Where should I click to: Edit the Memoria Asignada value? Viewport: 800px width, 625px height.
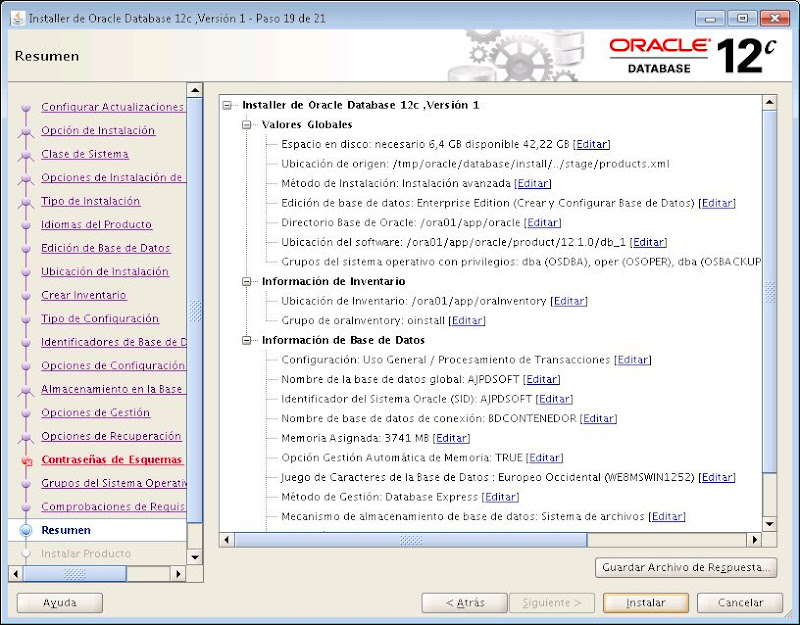452,438
